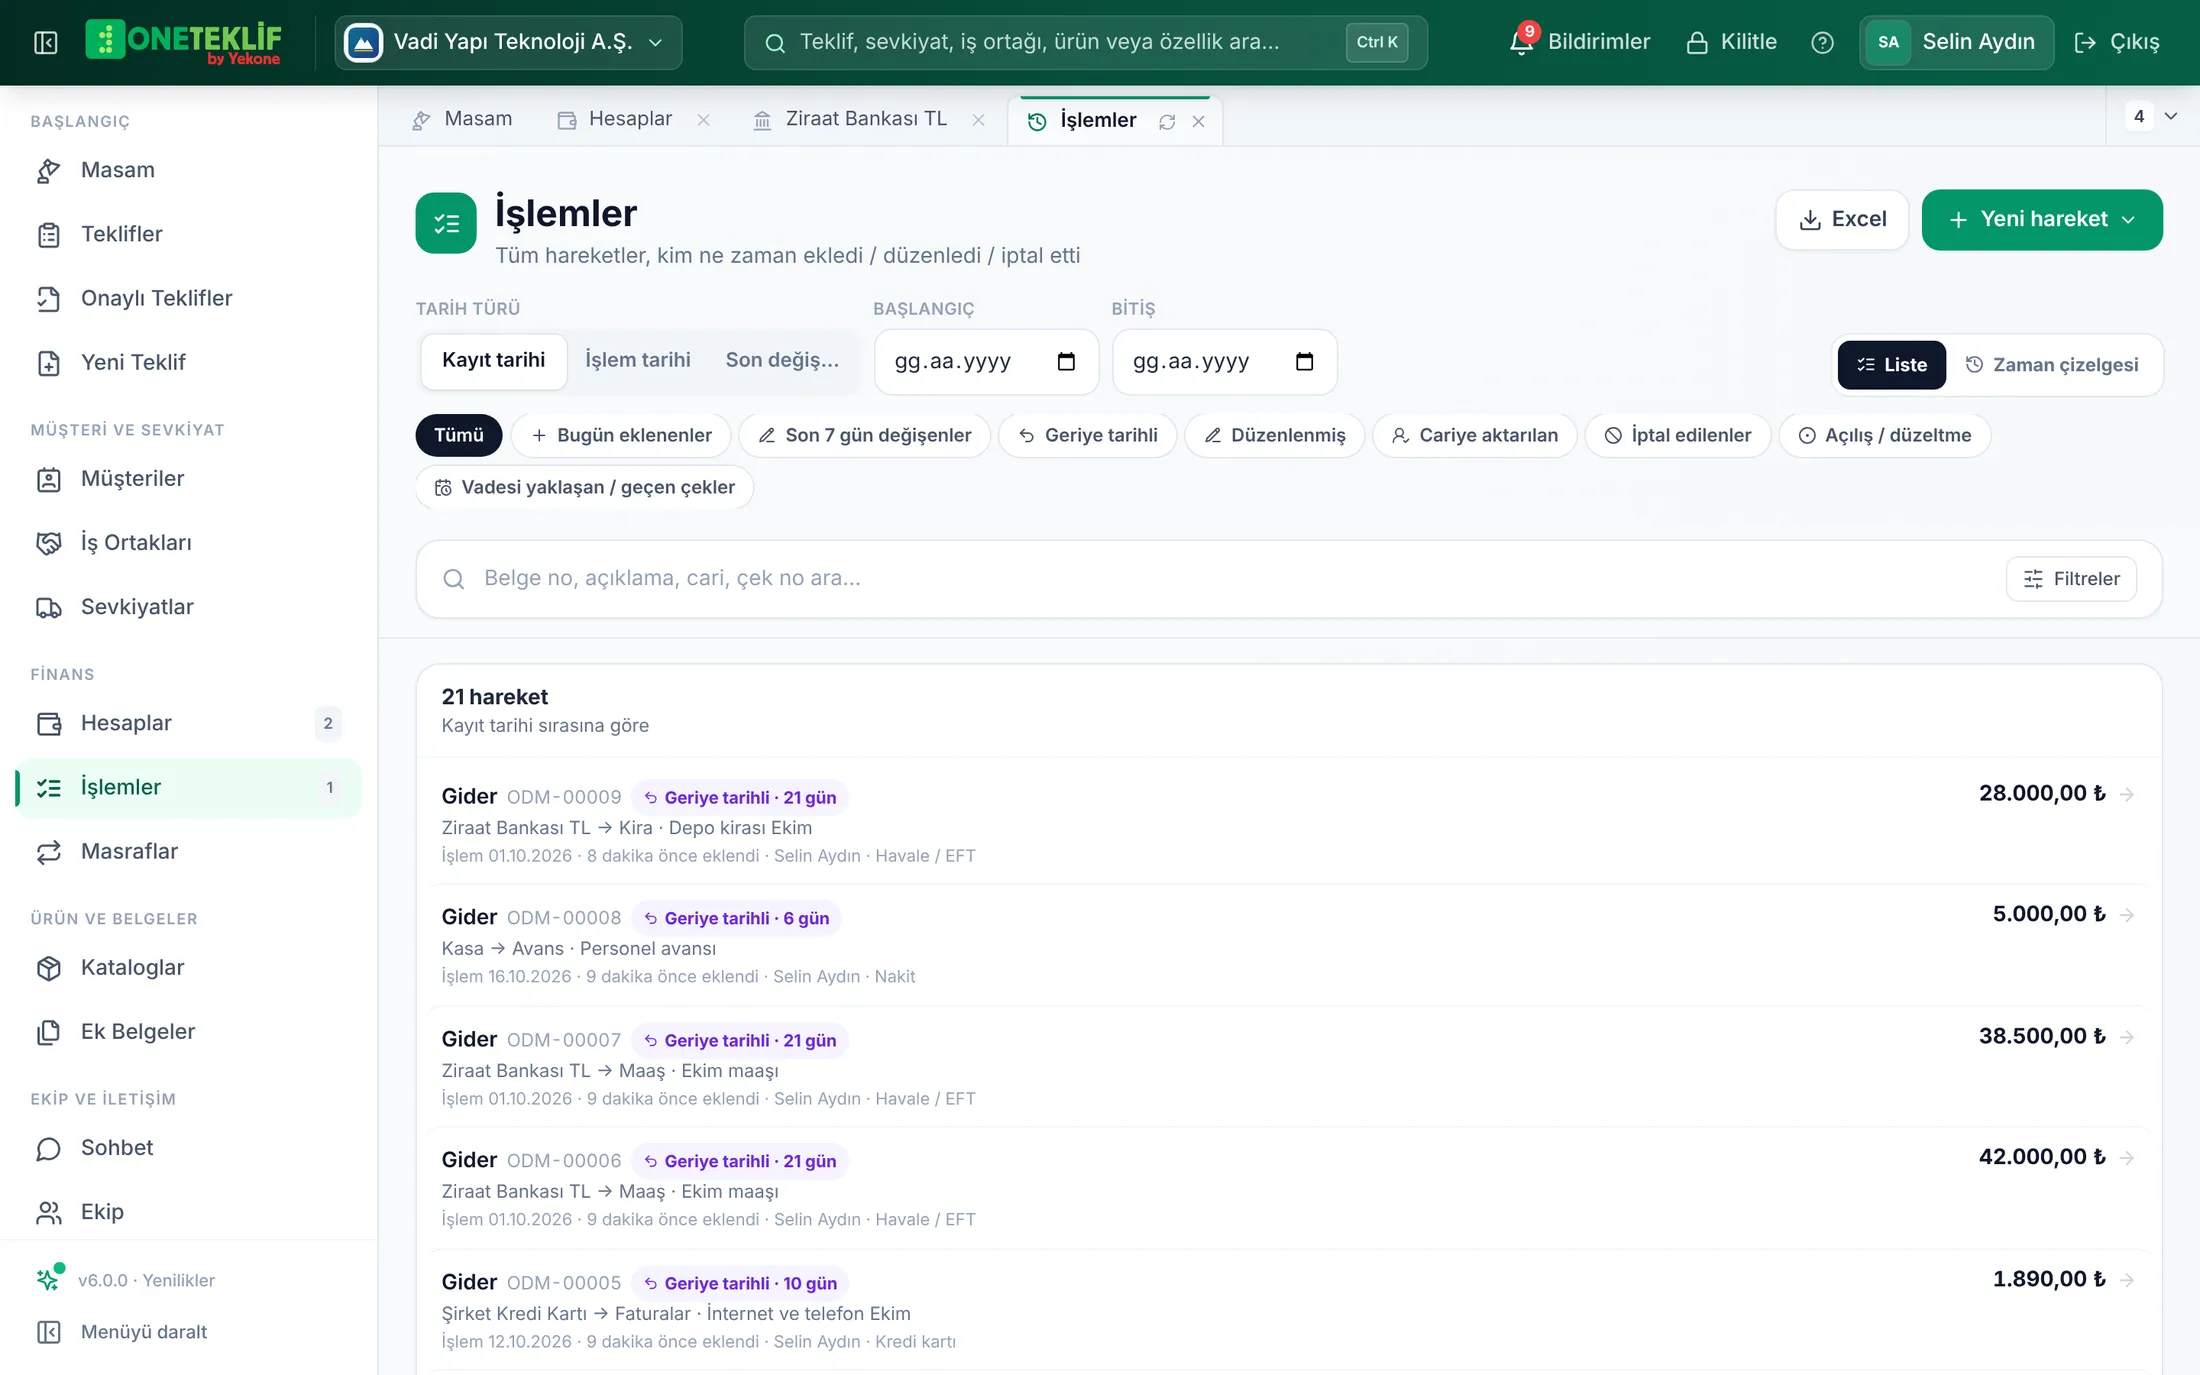Open the Bildirimler bell icon
This screenshot has height=1375, width=2200.
coord(1521,42)
